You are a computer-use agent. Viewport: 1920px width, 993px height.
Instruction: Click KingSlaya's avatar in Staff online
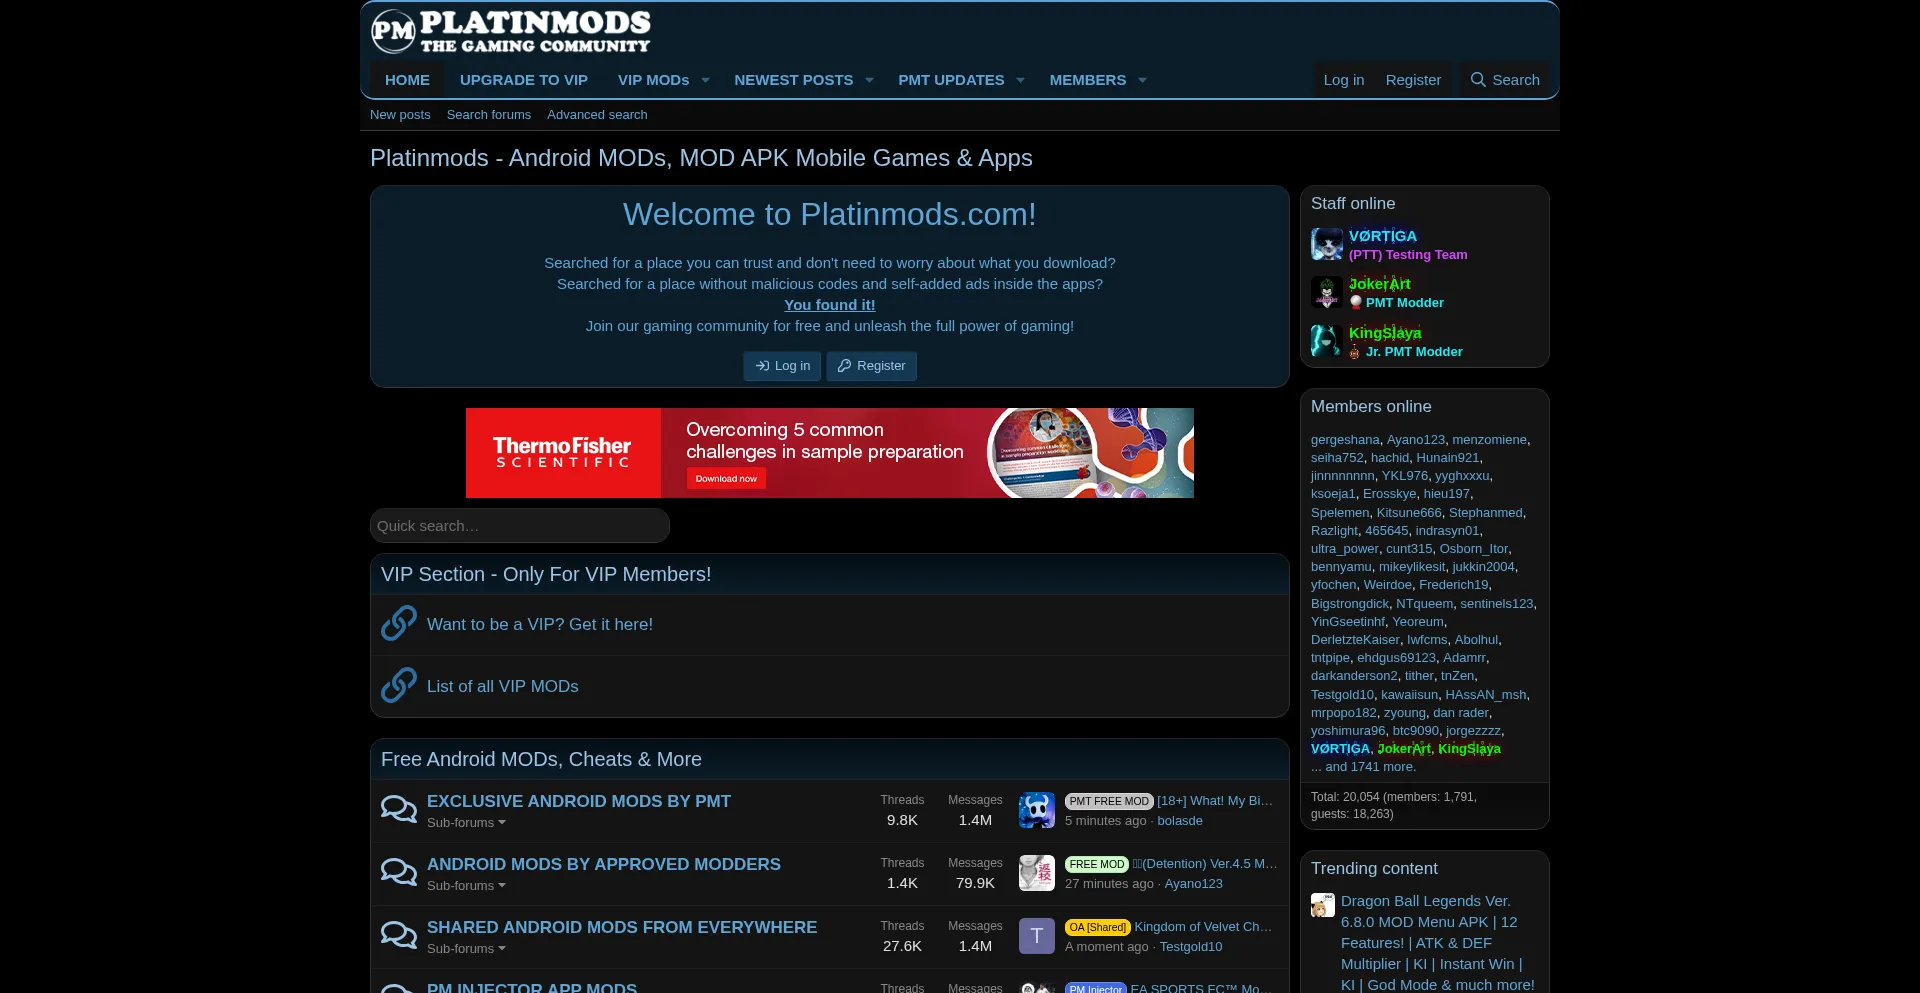point(1327,341)
